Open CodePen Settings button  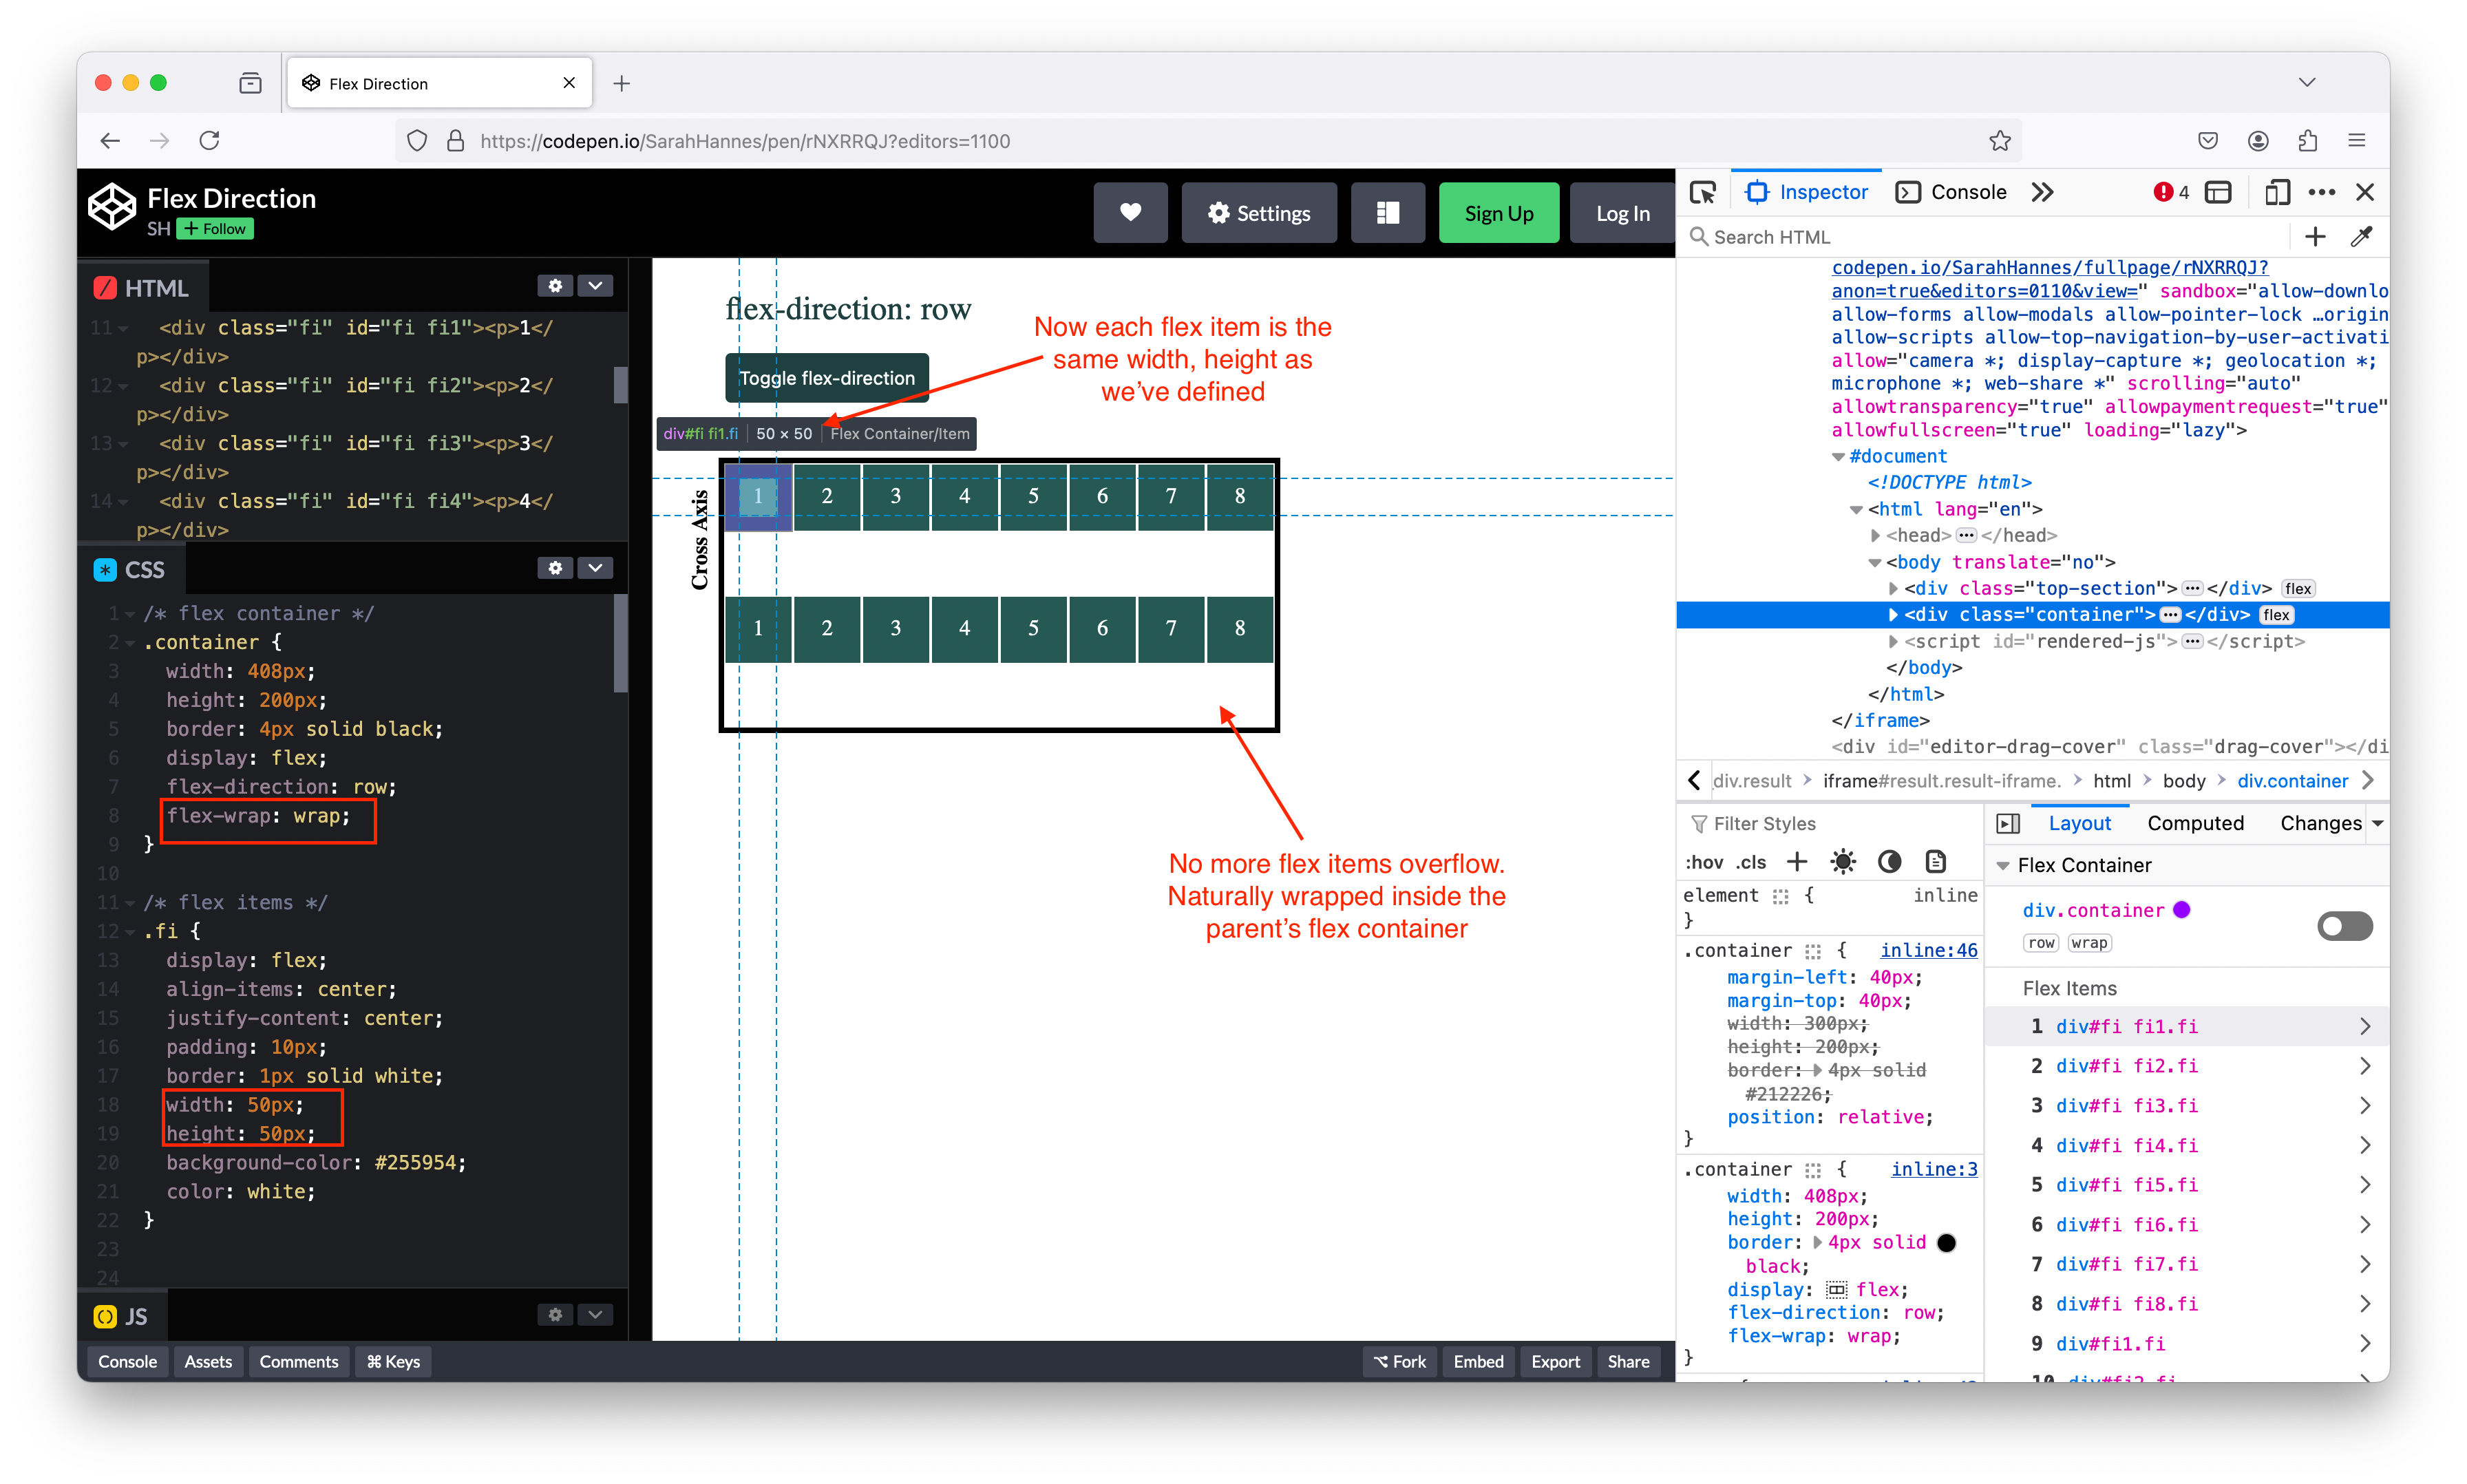point(1258,213)
